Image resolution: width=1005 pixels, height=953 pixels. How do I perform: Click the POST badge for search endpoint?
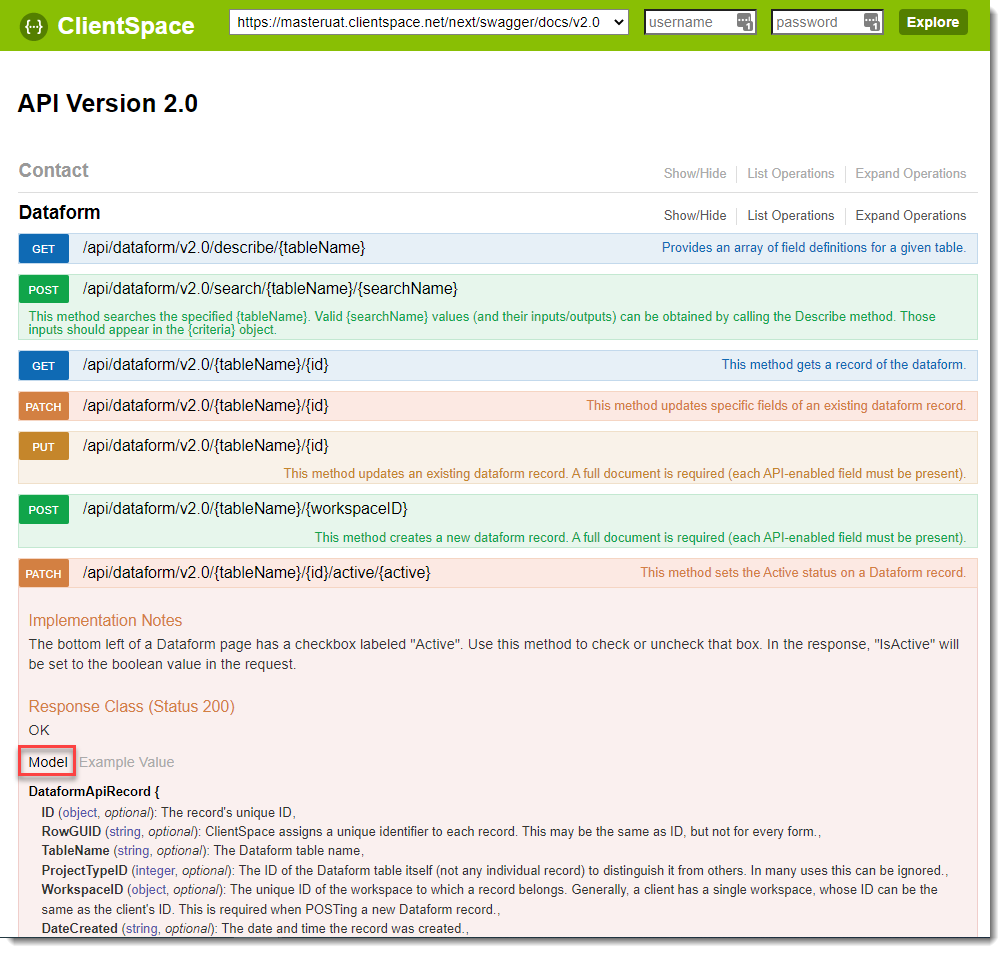(44, 290)
